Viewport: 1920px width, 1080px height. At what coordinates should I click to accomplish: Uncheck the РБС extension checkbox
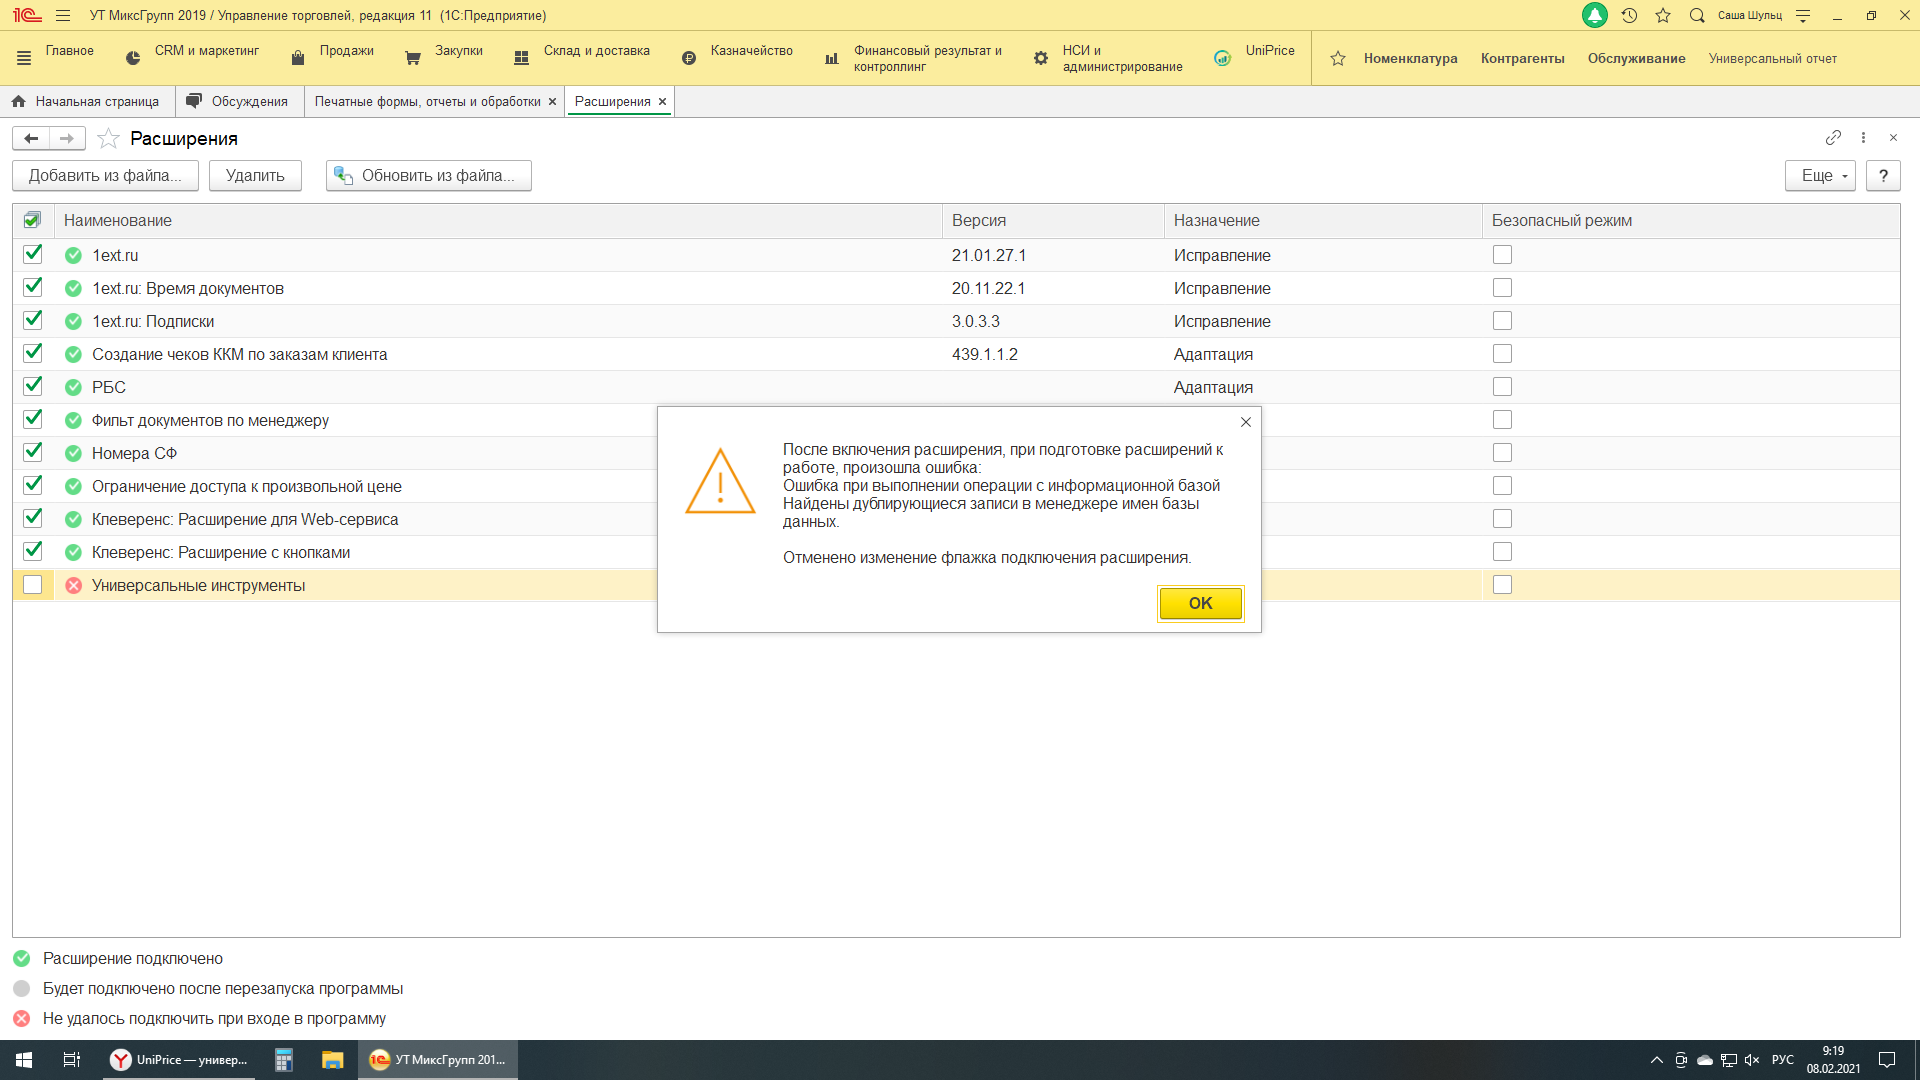33,386
